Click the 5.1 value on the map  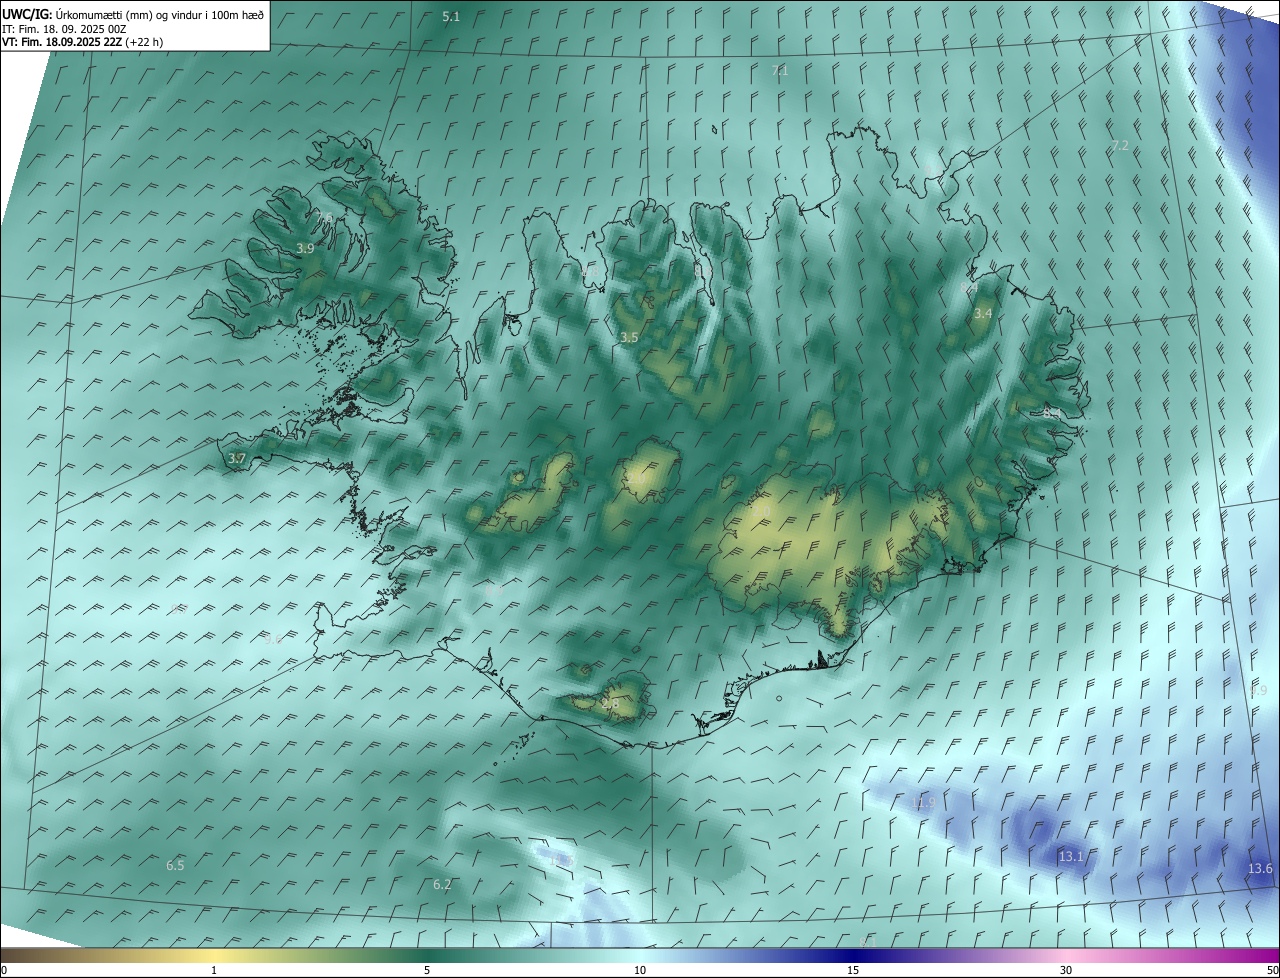tap(451, 17)
